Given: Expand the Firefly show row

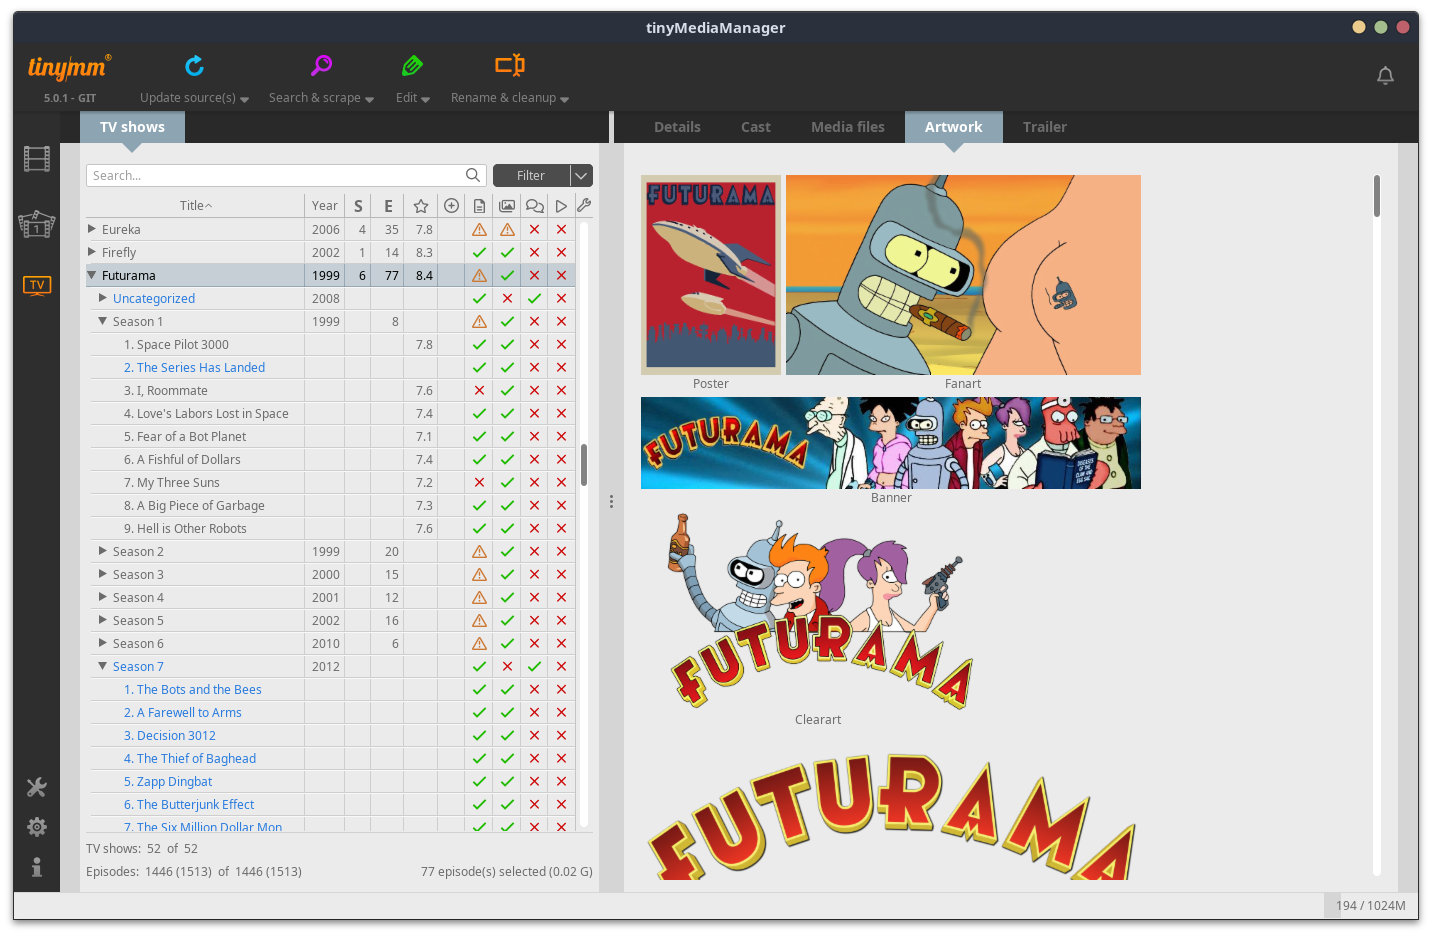Looking at the screenshot, I should tap(92, 252).
